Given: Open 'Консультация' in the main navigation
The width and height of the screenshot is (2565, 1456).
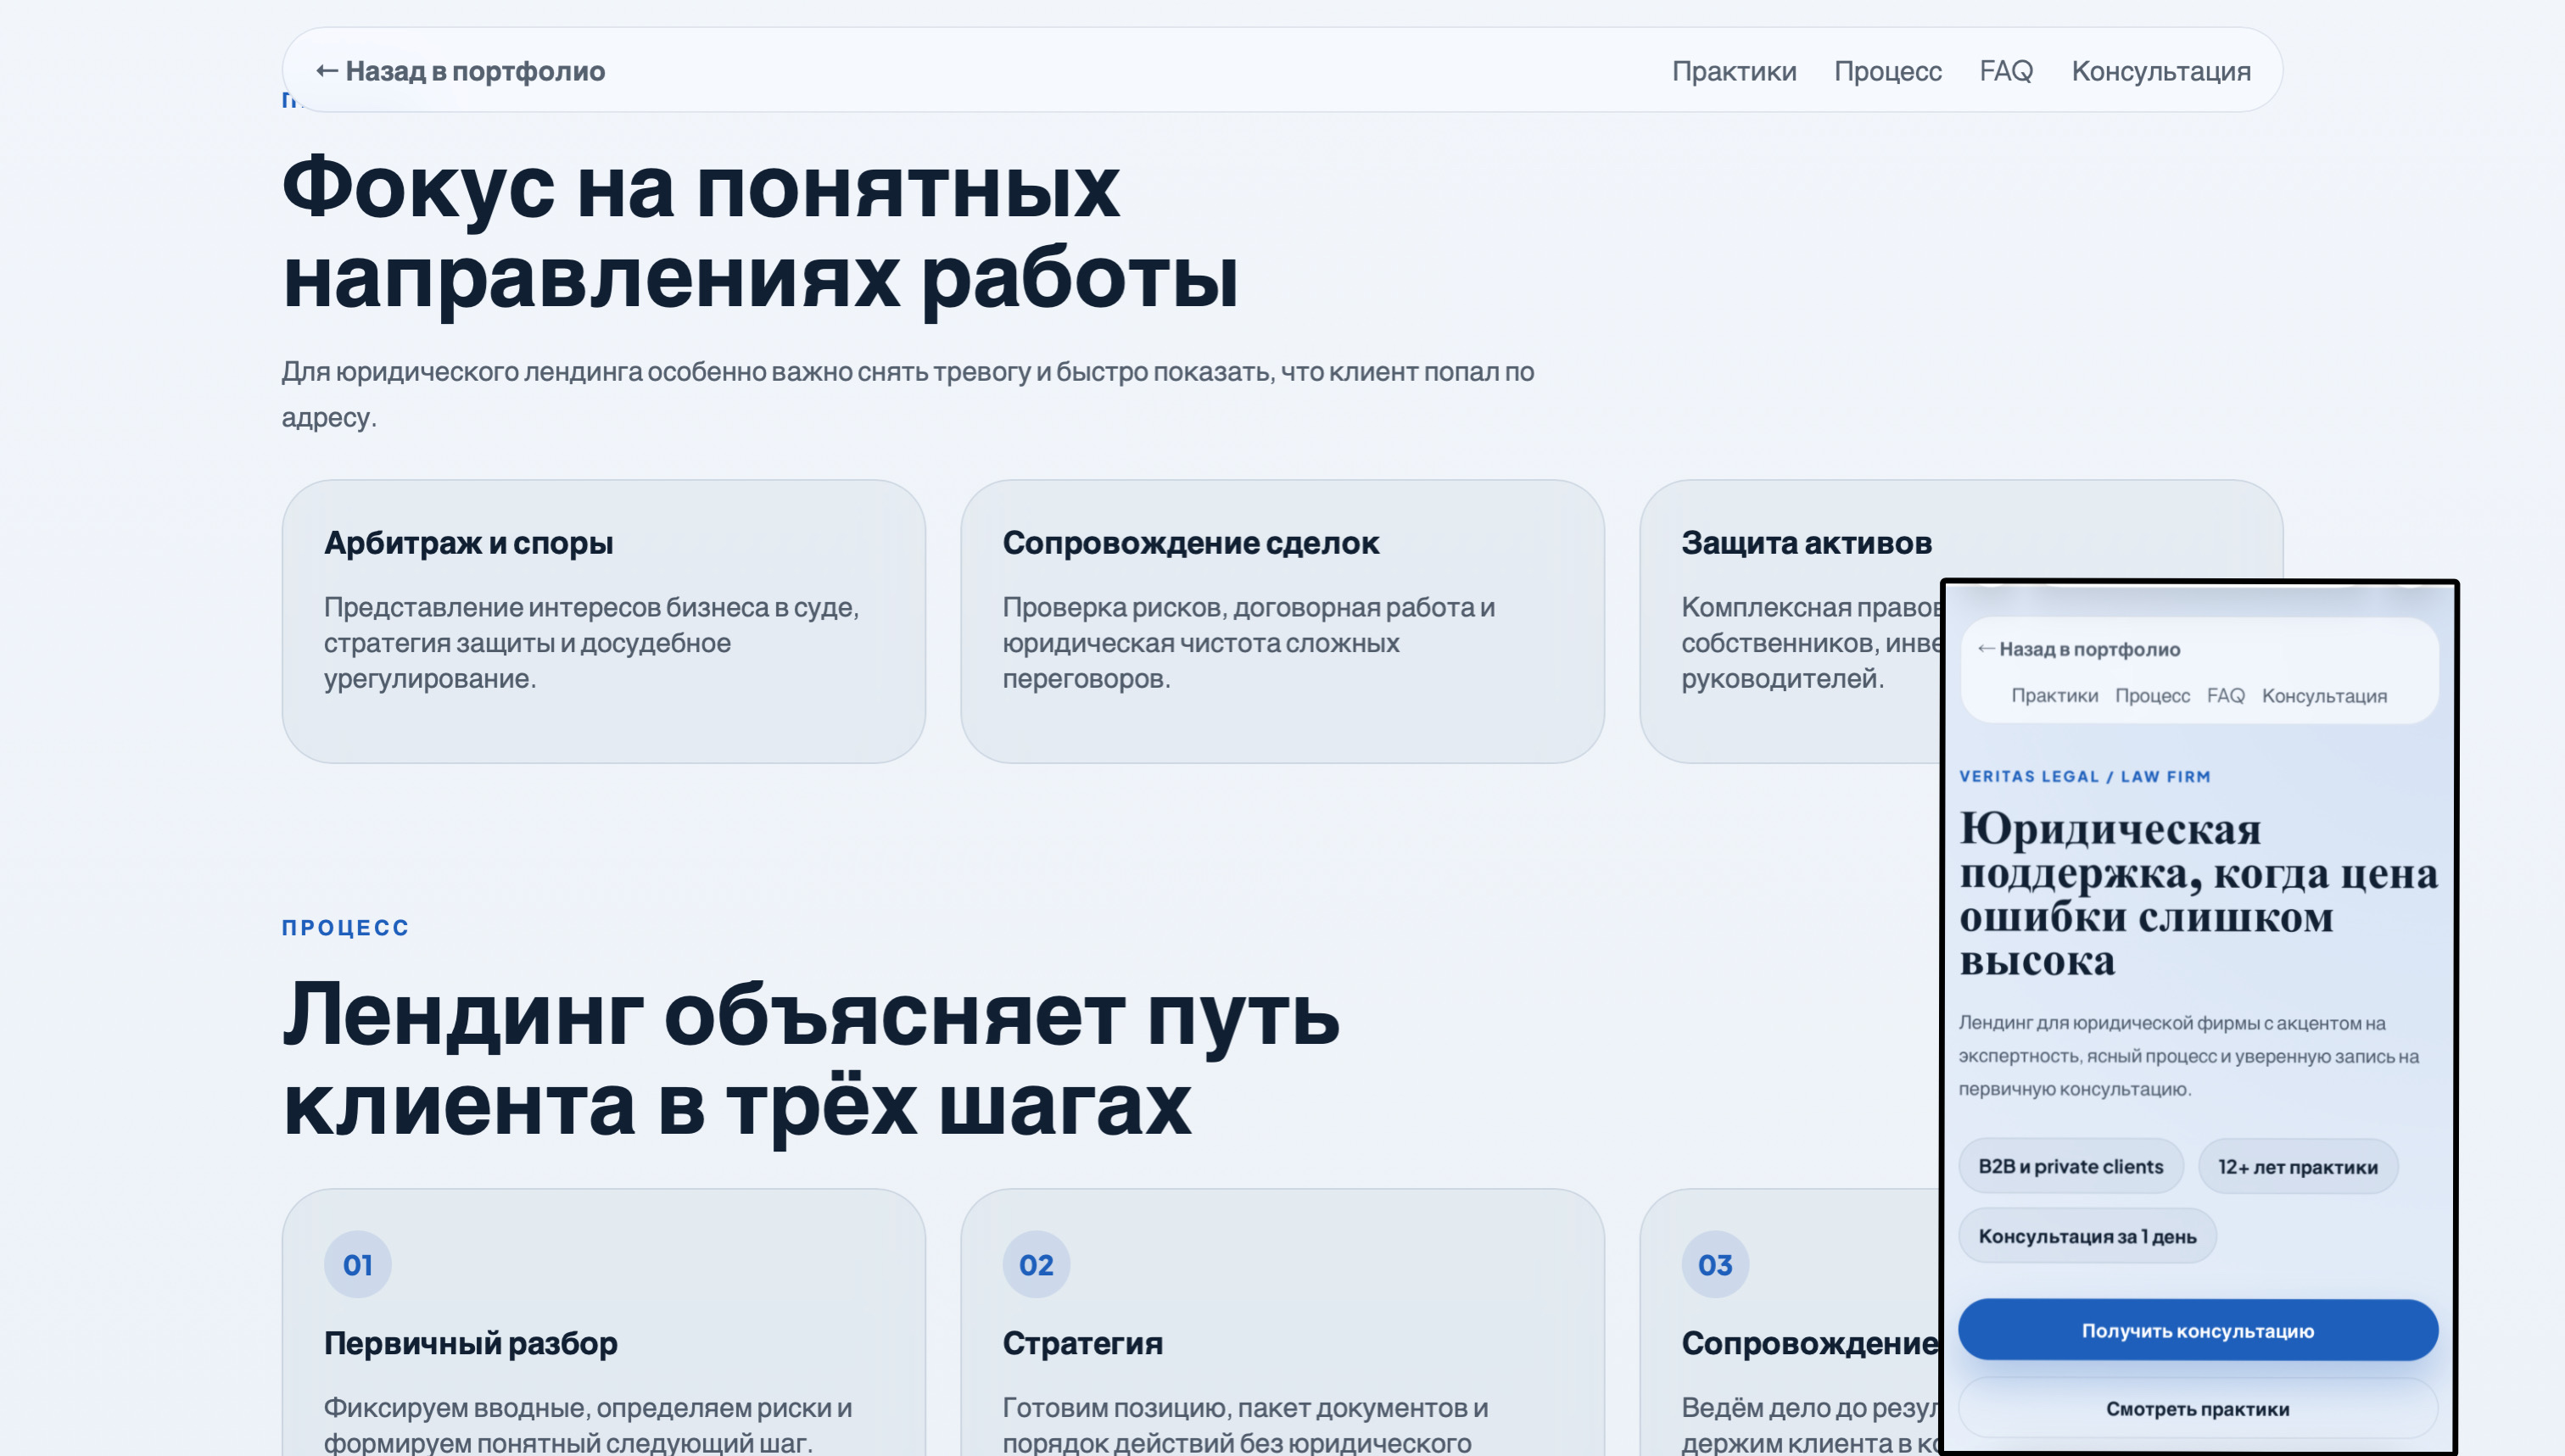Looking at the screenshot, I should [2160, 70].
